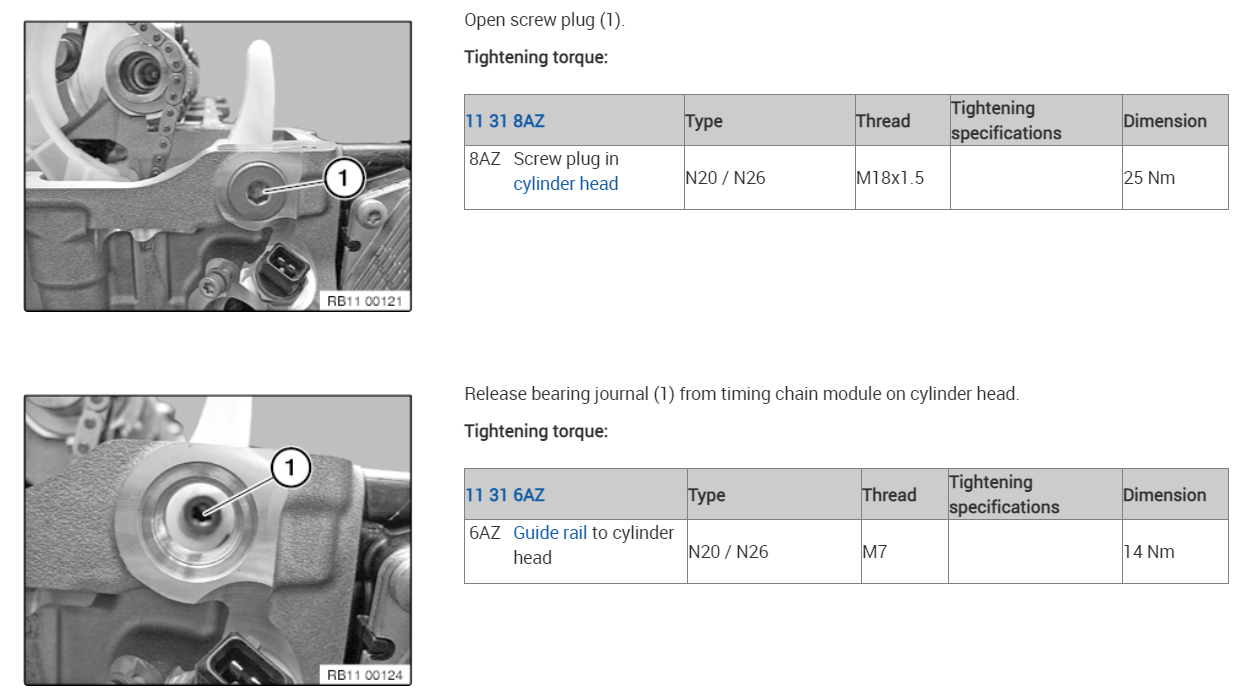The height and width of the screenshot is (689, 1256).
Task: Click 'Tightening specifications' header in the 8AZ table
Action: click(x=1005, y=120)
